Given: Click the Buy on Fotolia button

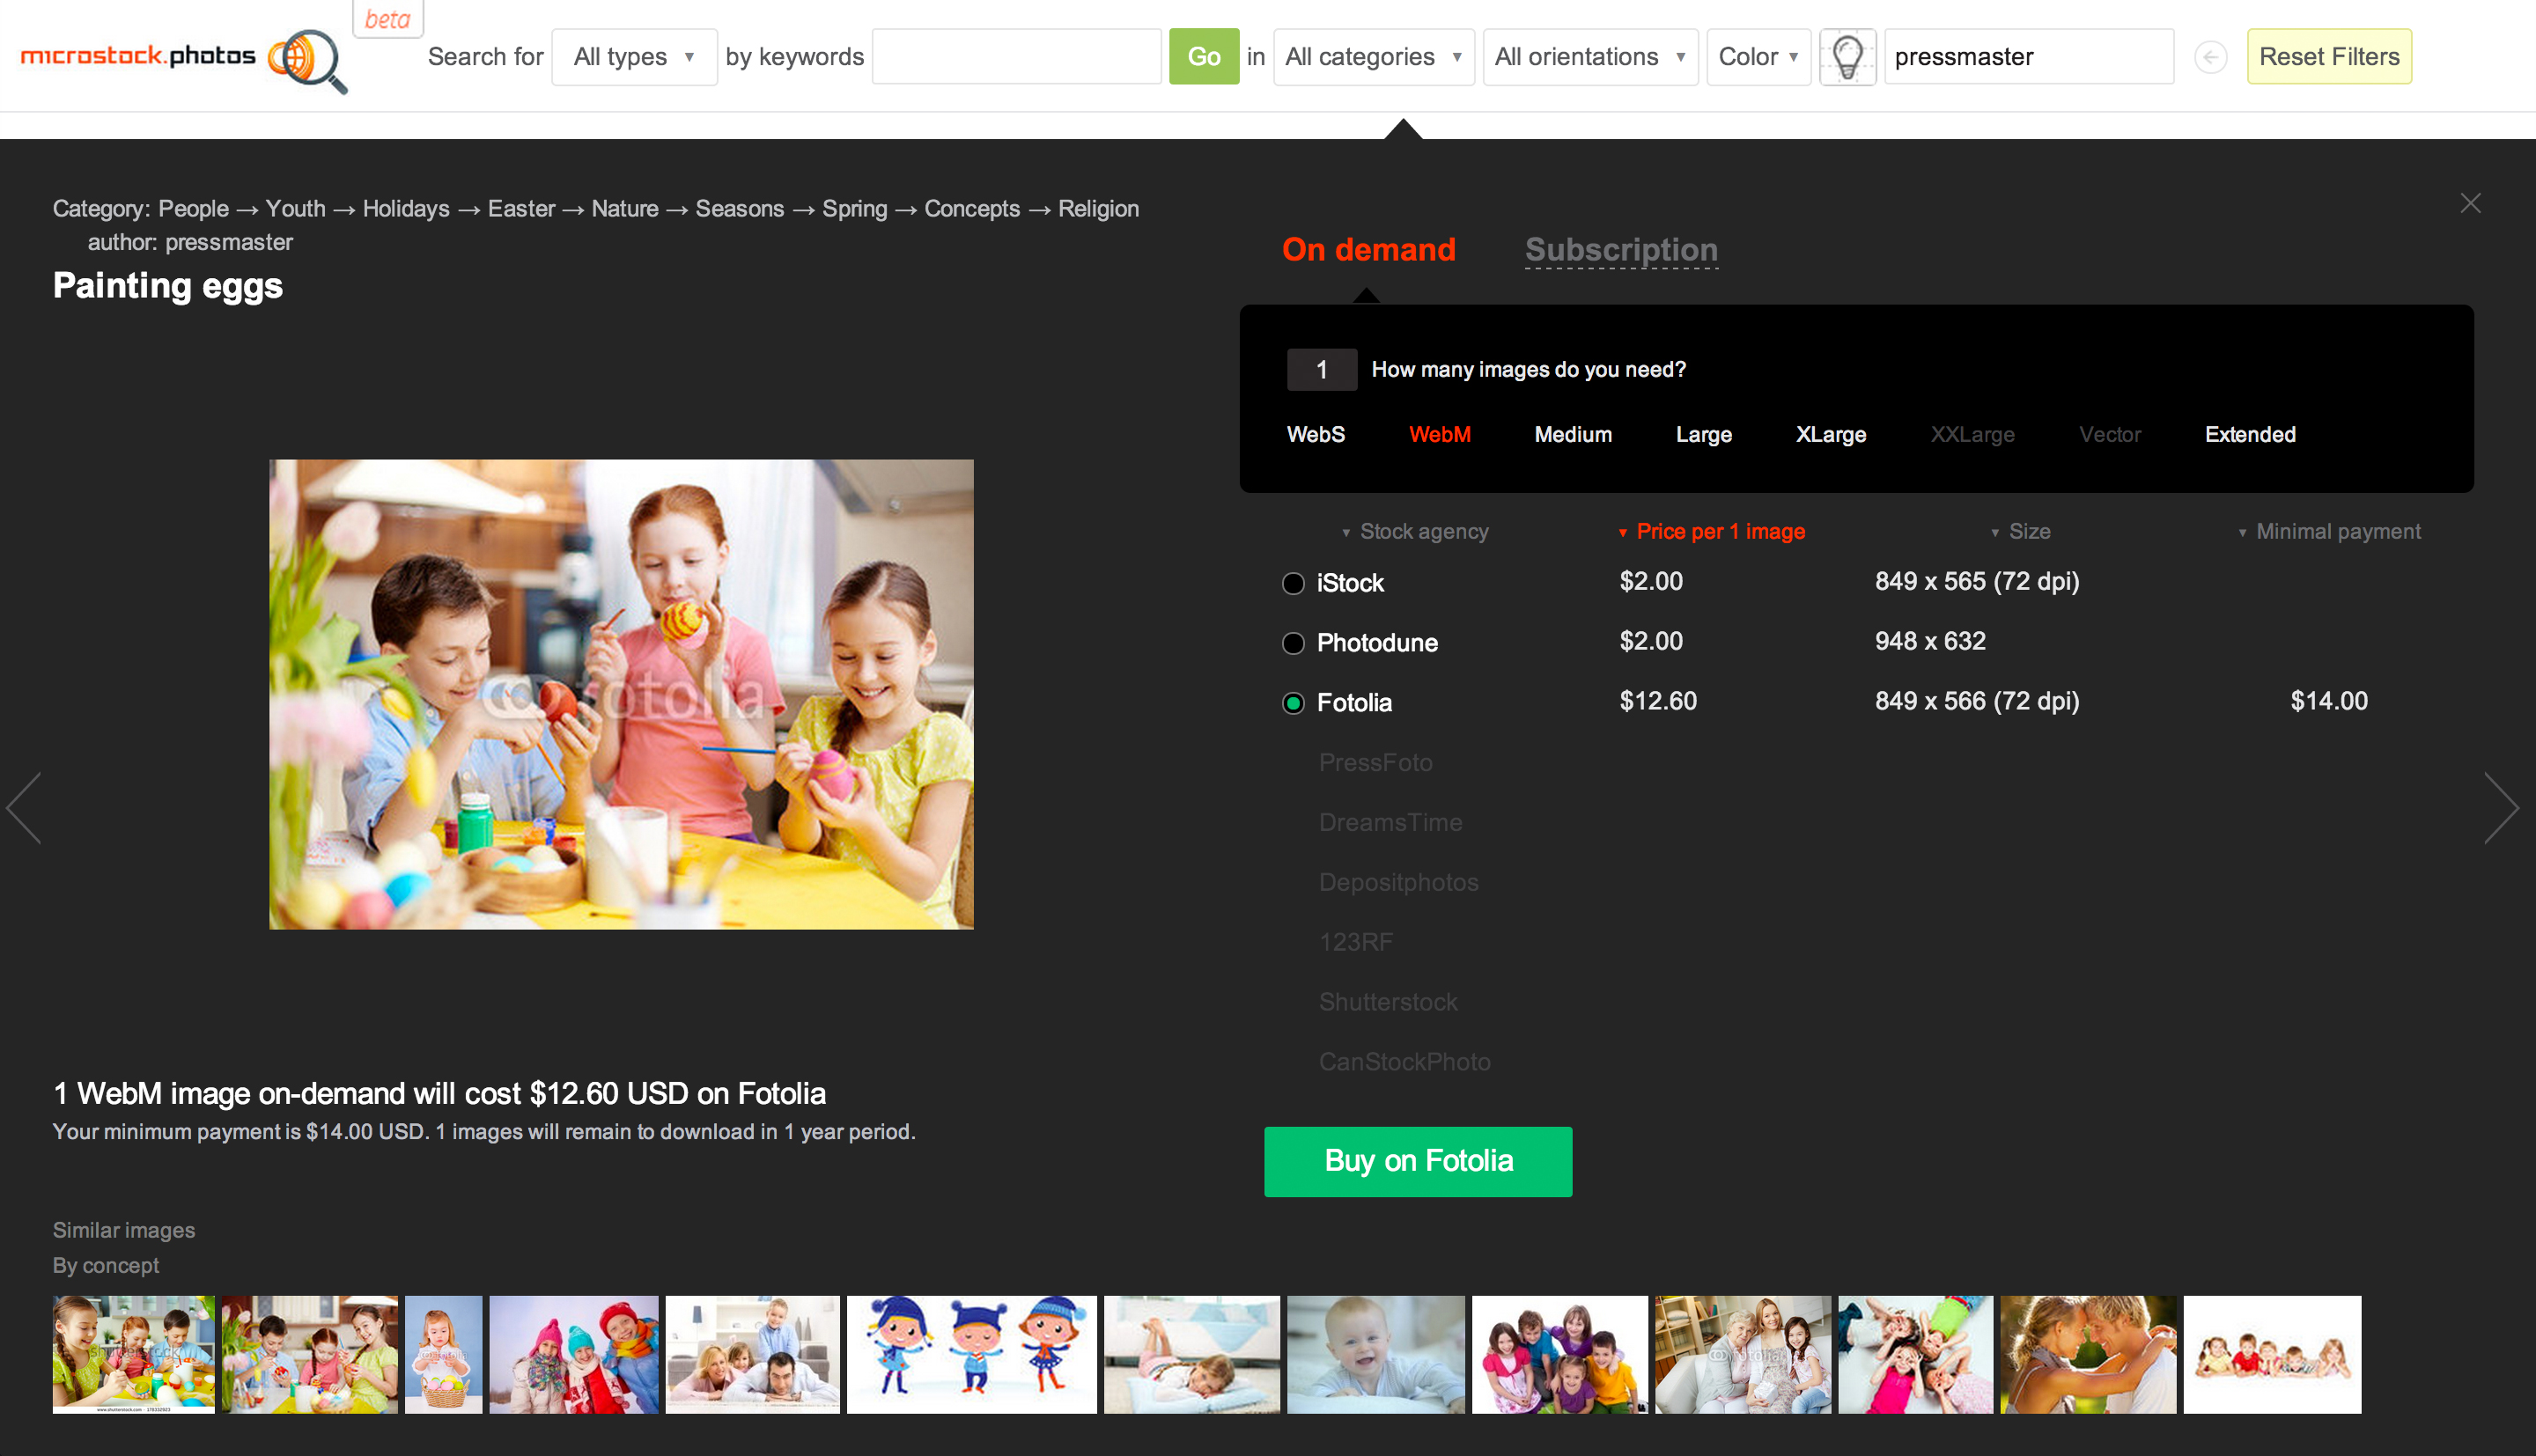Looking at the screenshot, I should (1417, 1161).
